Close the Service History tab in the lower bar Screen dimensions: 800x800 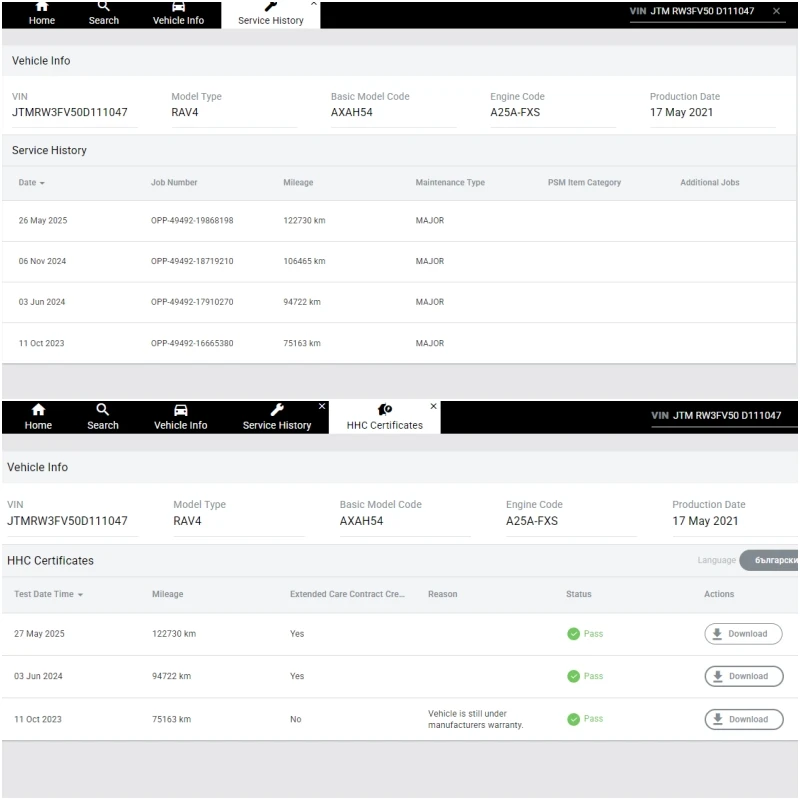[322, 407]
